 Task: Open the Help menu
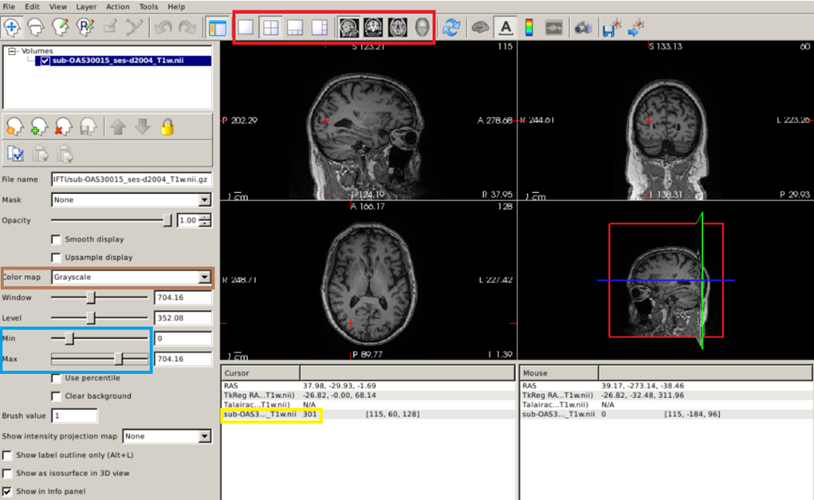(177, 7)
